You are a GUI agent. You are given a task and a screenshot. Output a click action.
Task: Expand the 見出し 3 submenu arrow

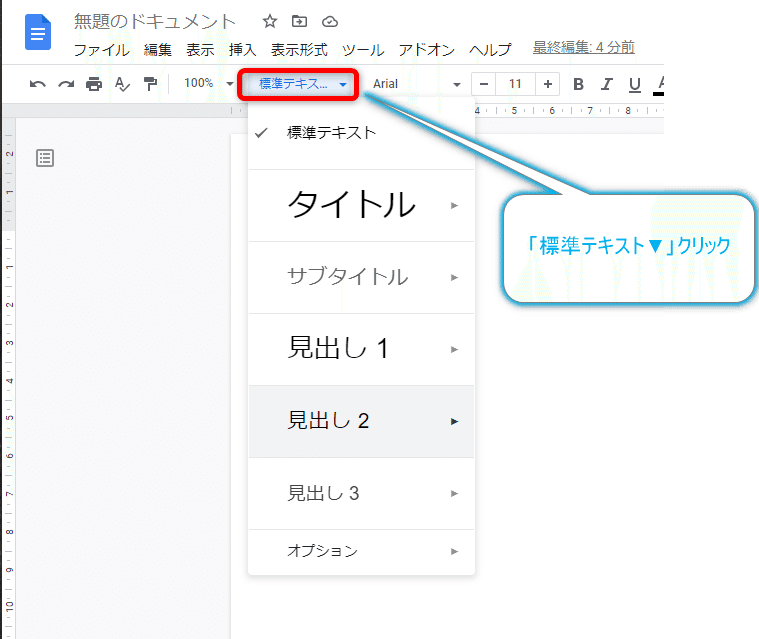tap(454, 494)
